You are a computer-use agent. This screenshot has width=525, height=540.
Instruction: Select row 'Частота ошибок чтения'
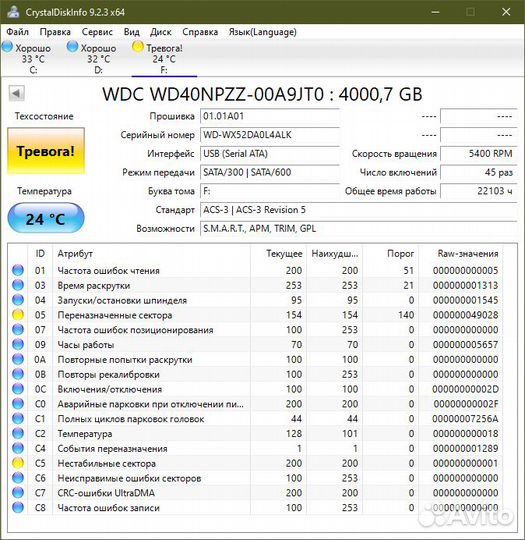coord(255,270)
